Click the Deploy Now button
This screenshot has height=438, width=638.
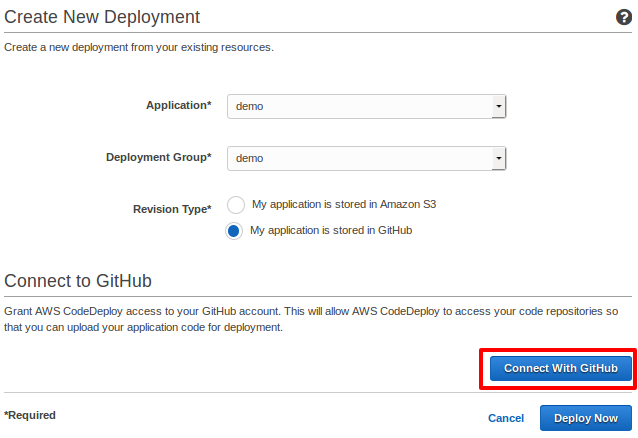[586, 418]
